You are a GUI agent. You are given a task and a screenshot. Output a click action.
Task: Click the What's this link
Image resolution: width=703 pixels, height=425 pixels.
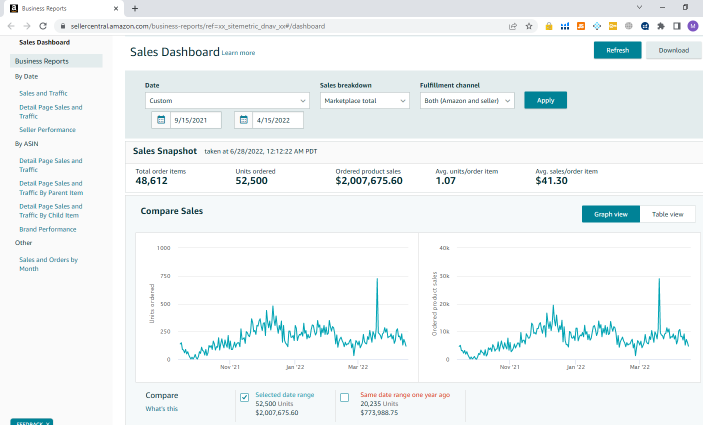click(x=161, y=408)
